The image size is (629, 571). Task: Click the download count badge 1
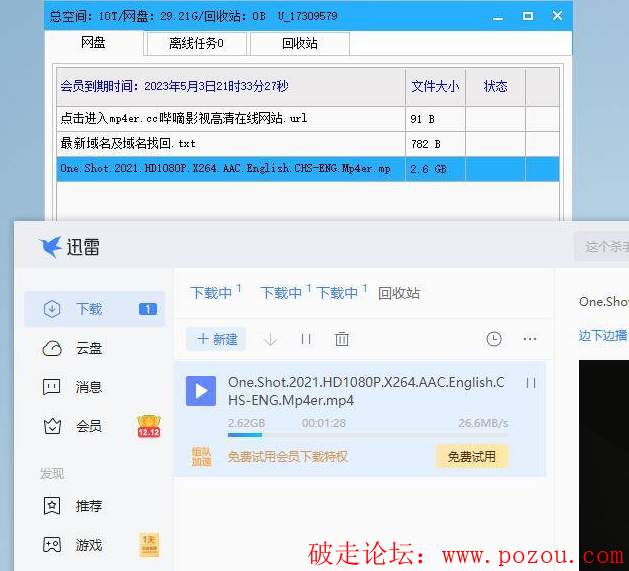click(x=148, y=309)
